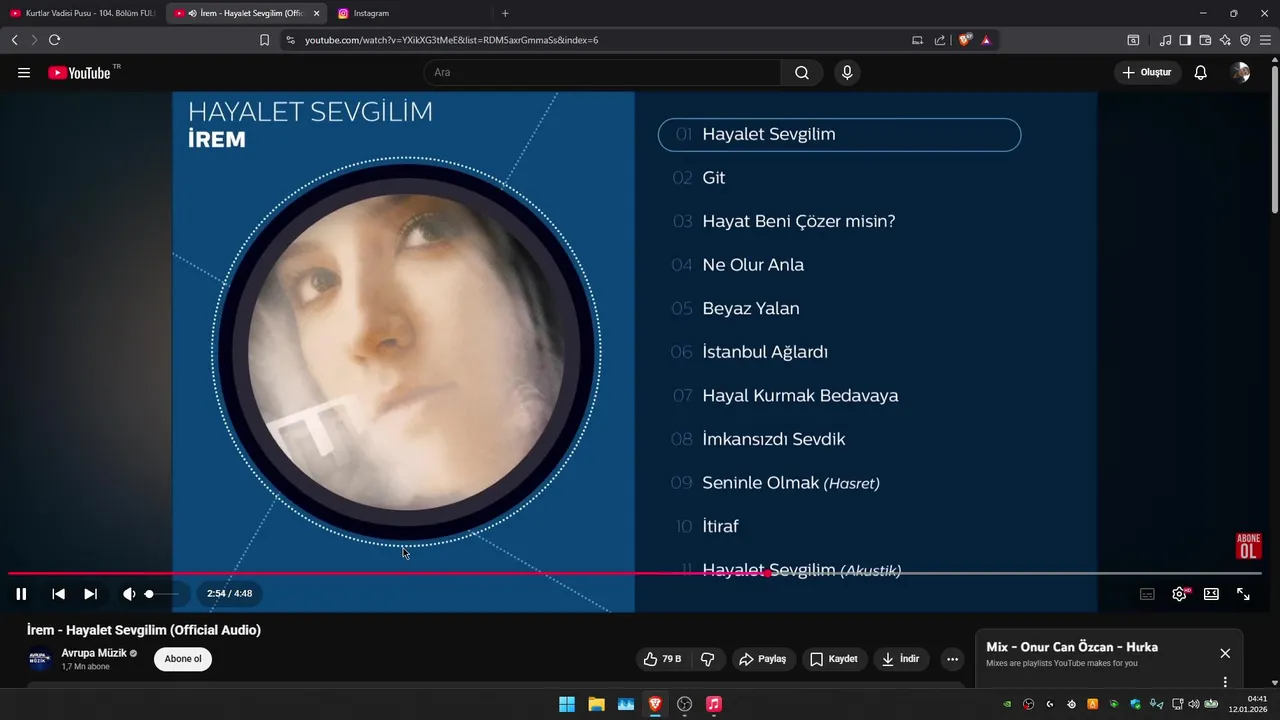Open Brave Wallet icon

(1205, 40)
